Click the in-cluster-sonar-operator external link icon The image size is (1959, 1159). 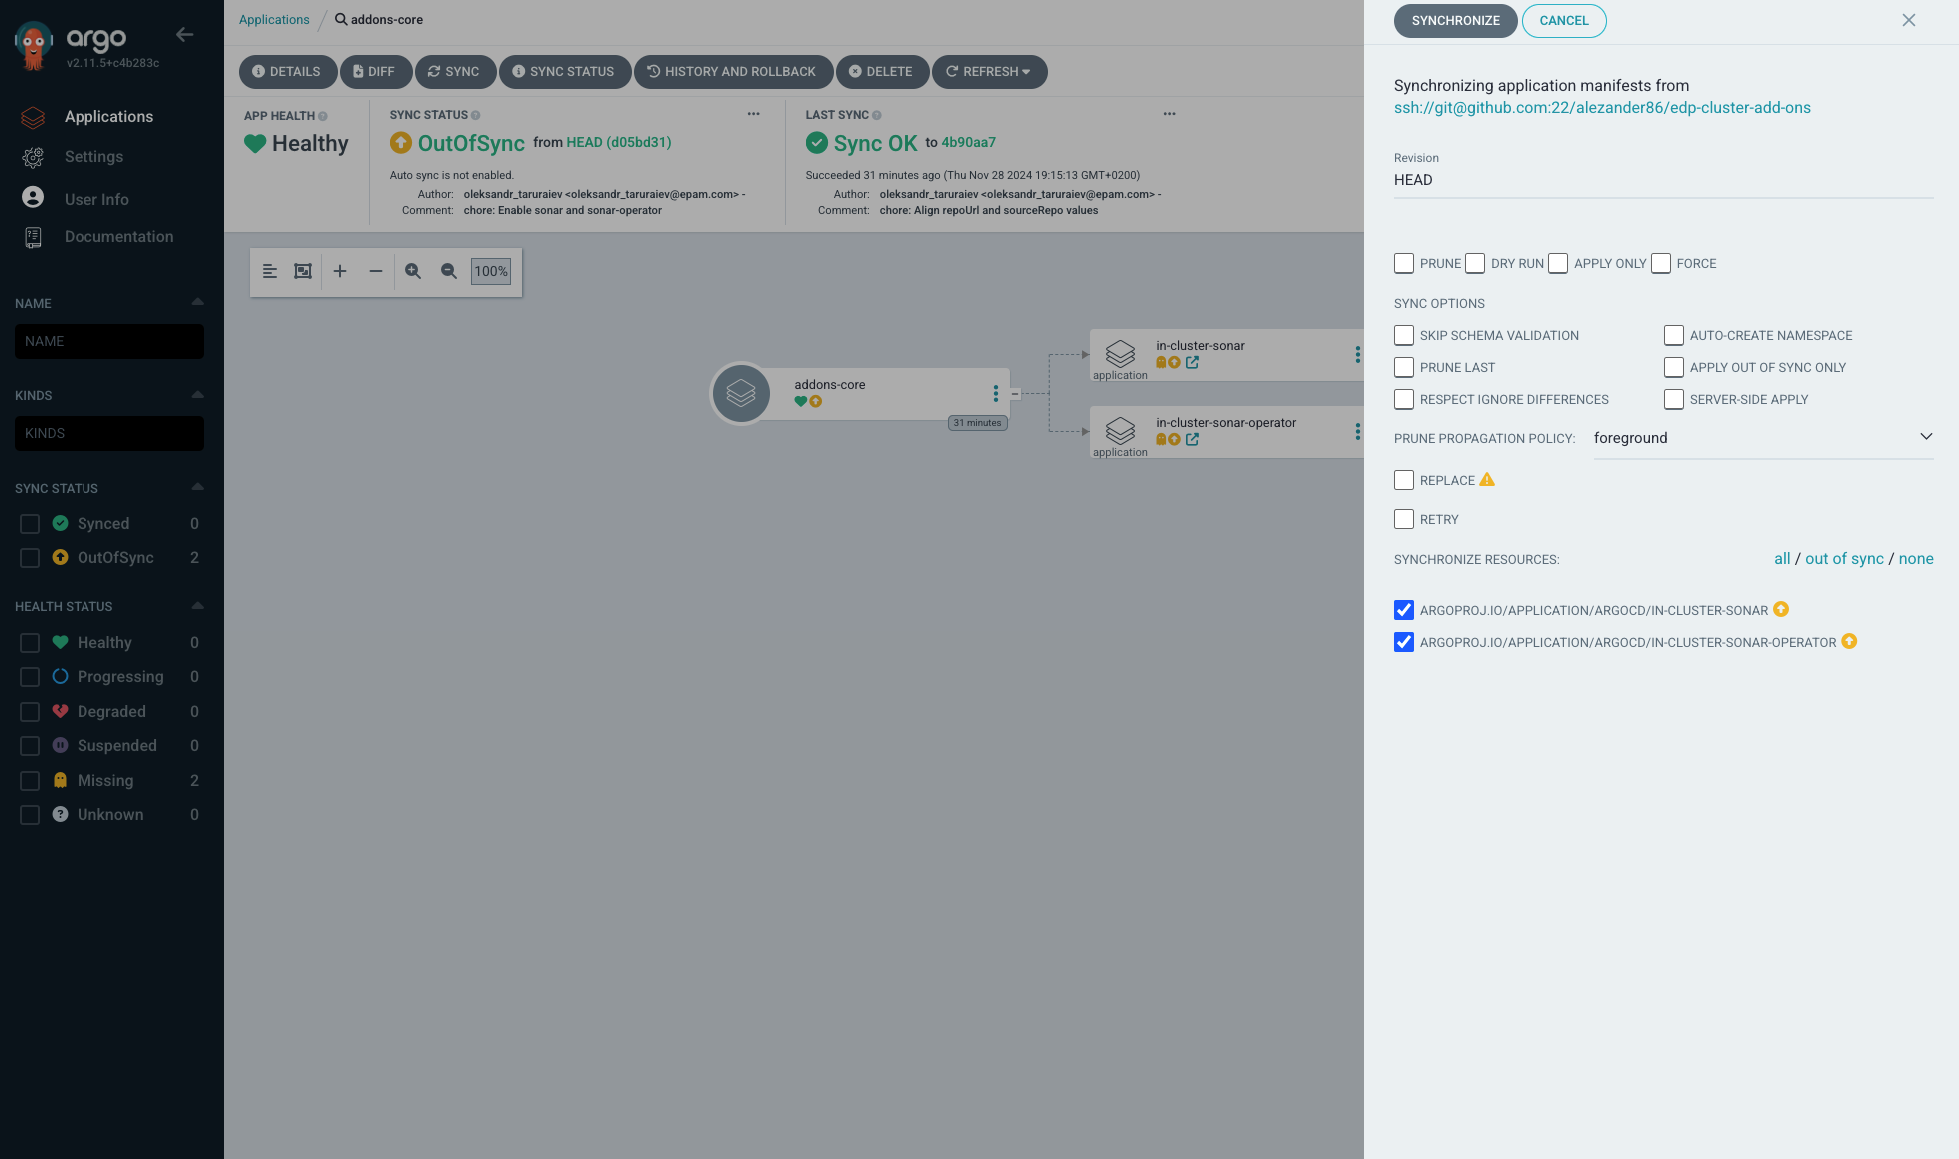[1193, 439]
